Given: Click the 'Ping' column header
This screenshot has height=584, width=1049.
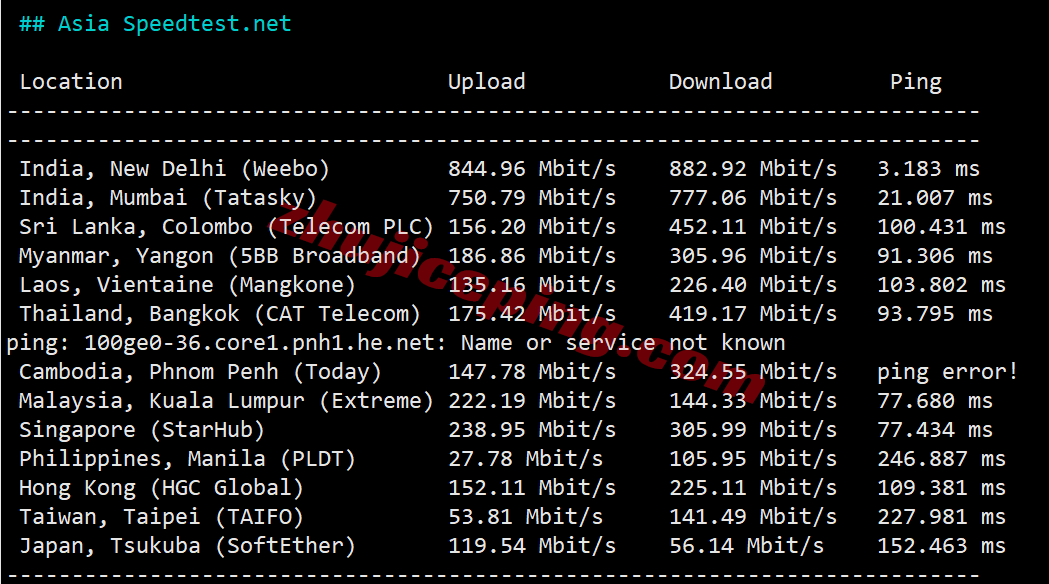Looking at the screenshot, I should 915,82.
